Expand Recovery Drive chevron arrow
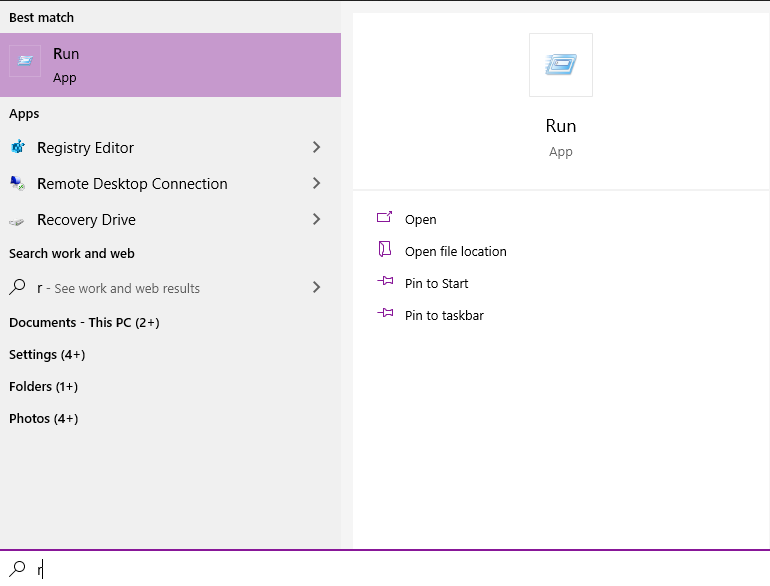Screen dimensions: 770x586 (316, 220)
